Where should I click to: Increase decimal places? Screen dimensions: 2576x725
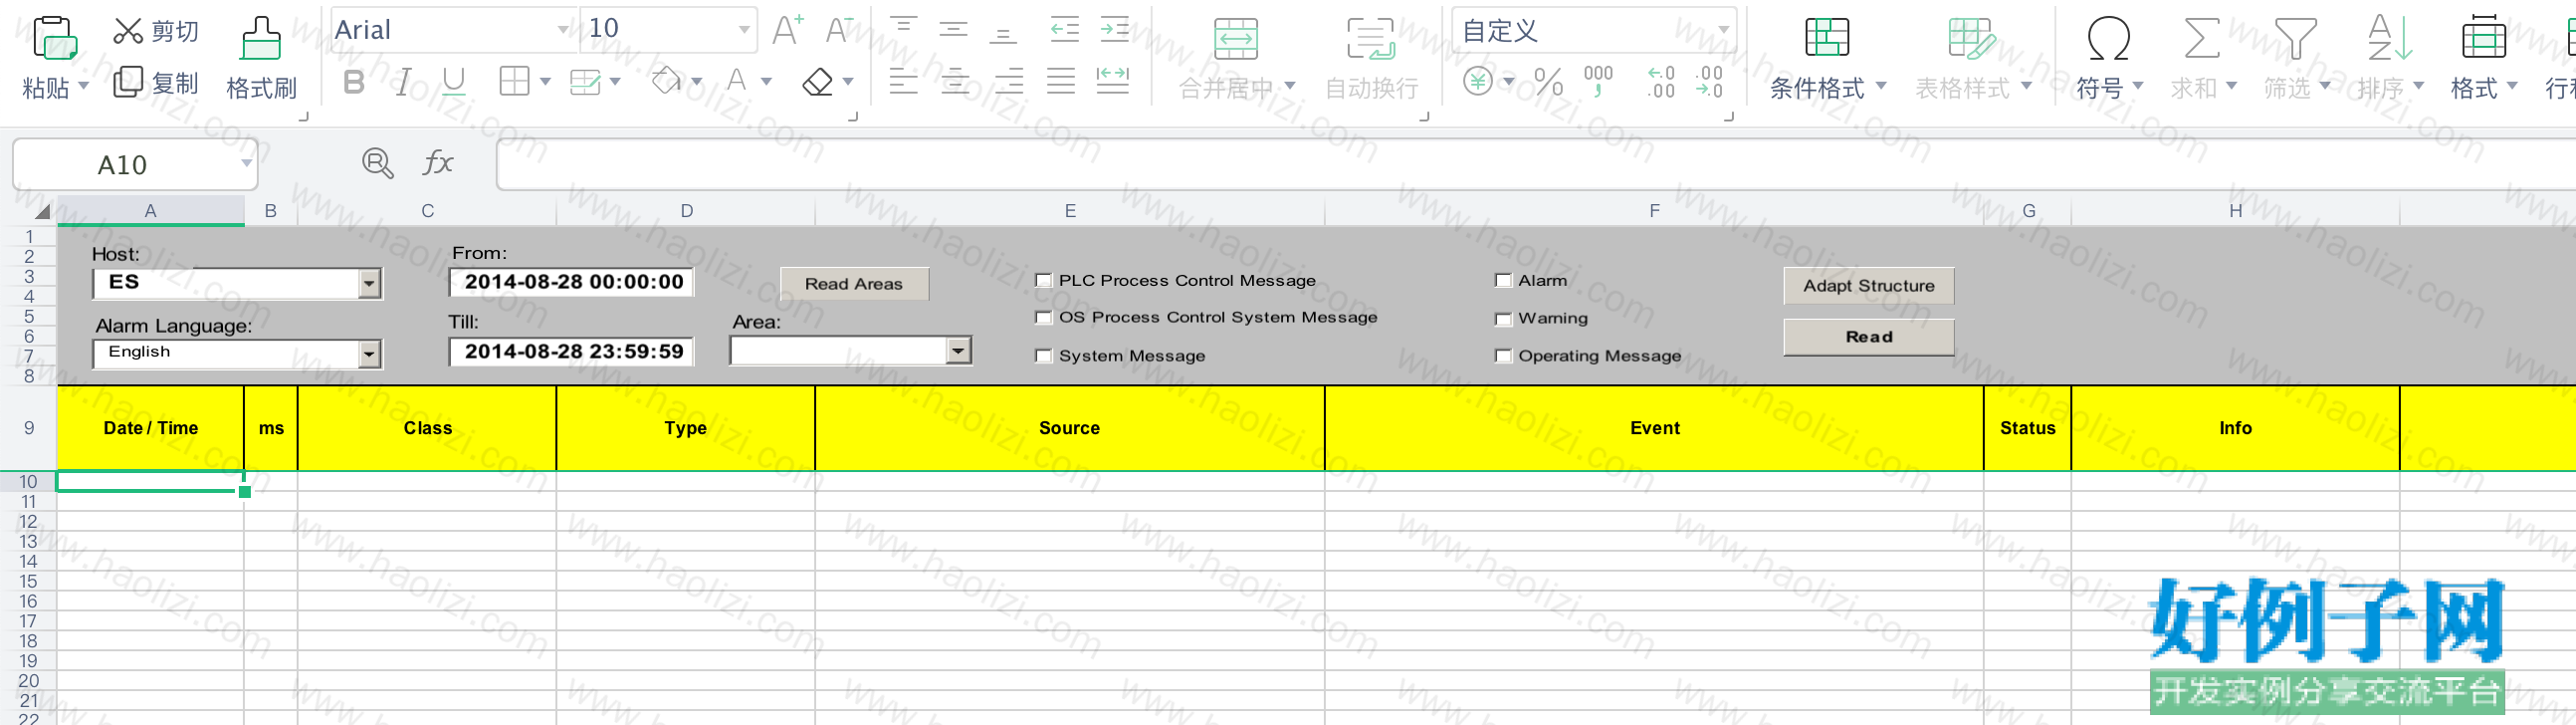point(1661,82)
